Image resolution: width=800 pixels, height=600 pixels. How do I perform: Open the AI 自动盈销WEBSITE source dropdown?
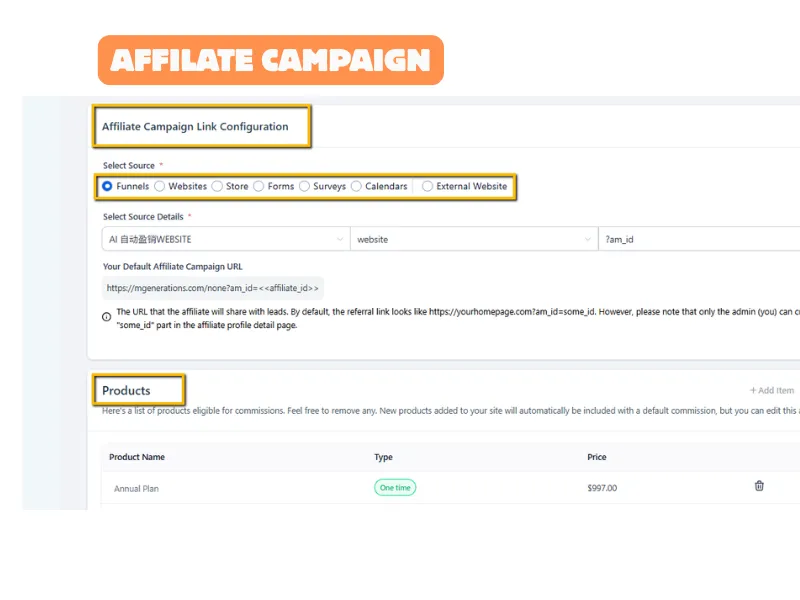225,240
